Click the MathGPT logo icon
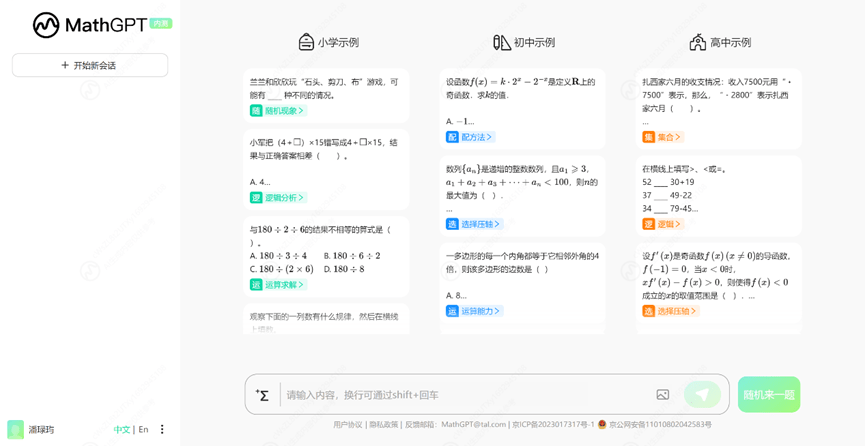The height and width of the screenshot is (446, 865). 46,25
